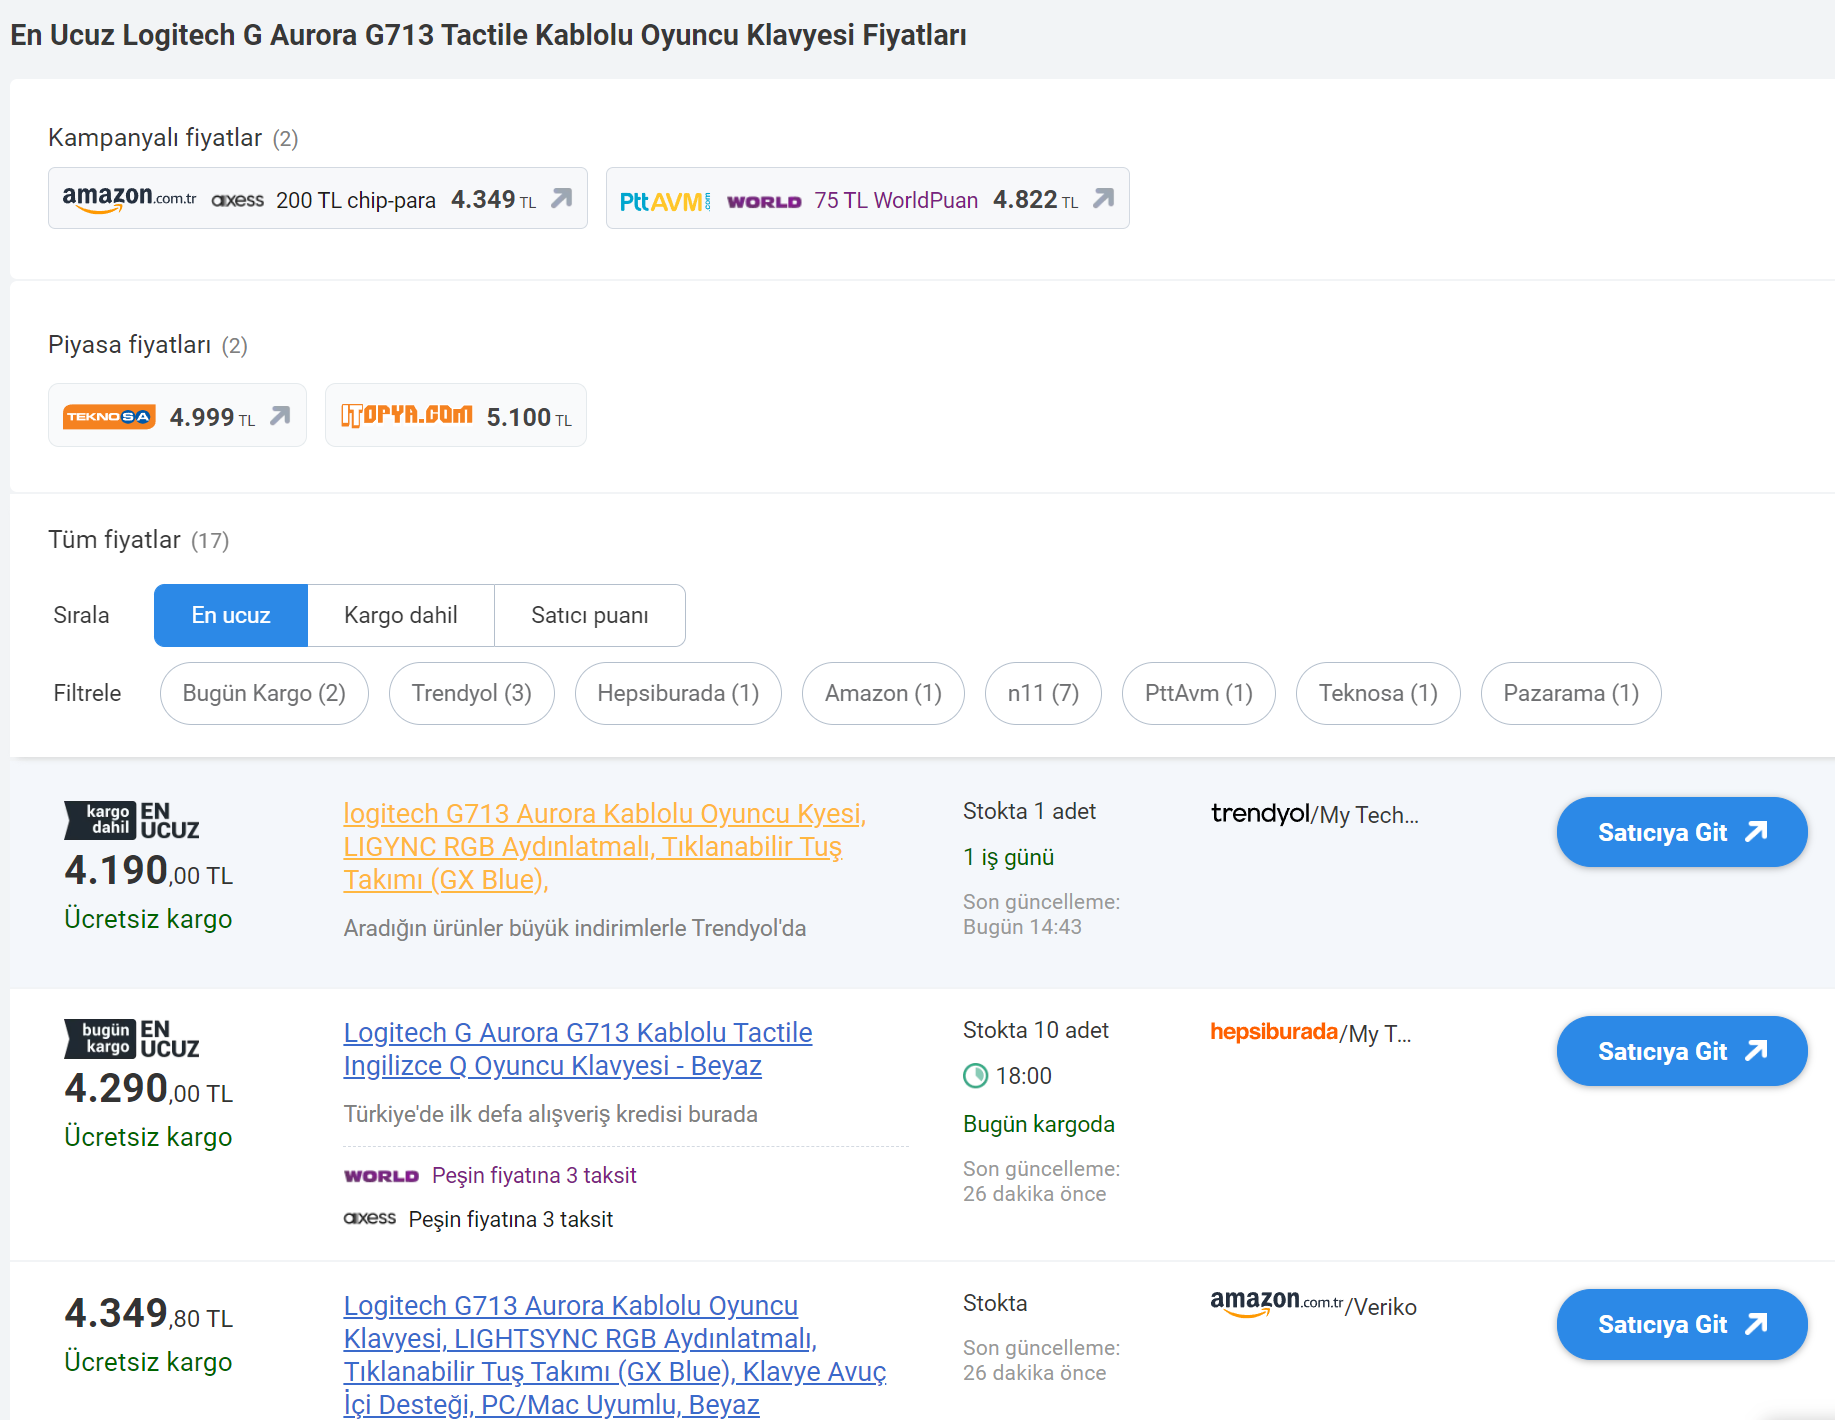This screenshot has height=1420, width=1835.
Task: Click the hepsiburada seller logo
Action: (x=1274, y=1031)
